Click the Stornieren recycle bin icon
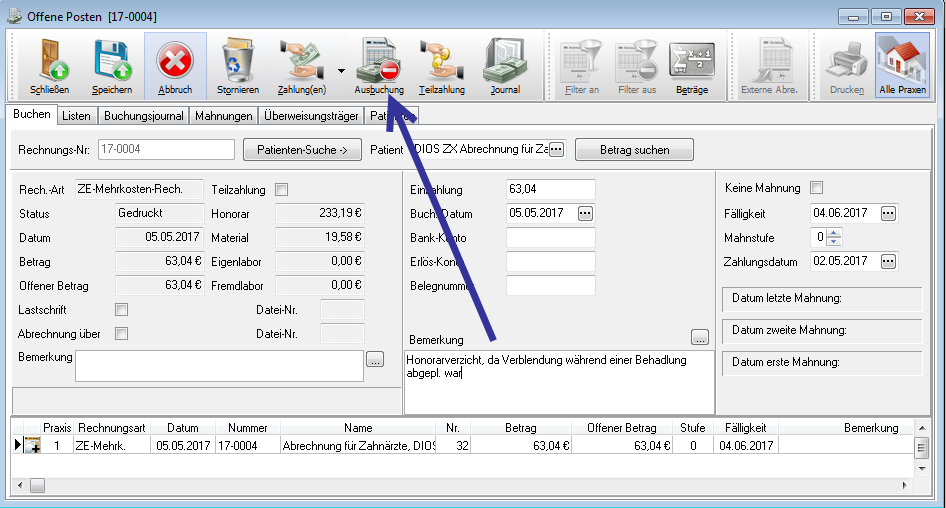 pyautogui.click(x=238, y=66)
